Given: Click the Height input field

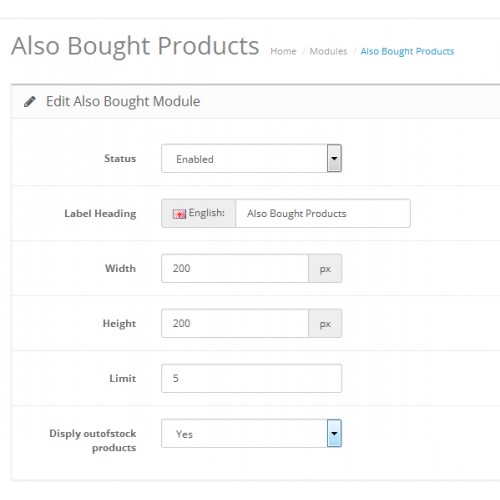Looking at the screenshot, I should [235, 323].
